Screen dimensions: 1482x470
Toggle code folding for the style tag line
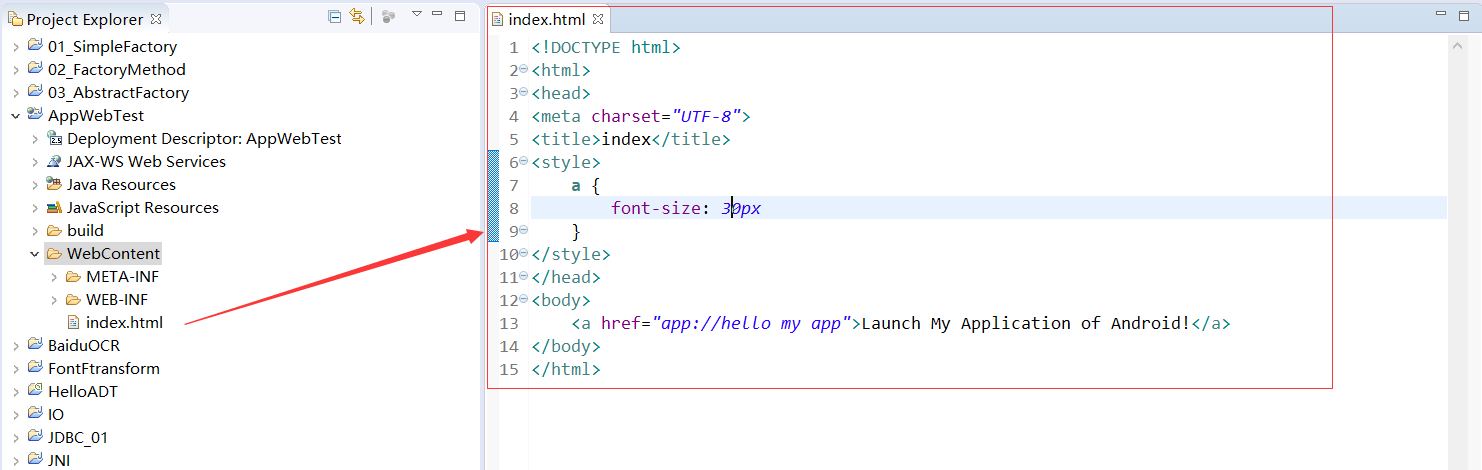[x=523, y=162]
